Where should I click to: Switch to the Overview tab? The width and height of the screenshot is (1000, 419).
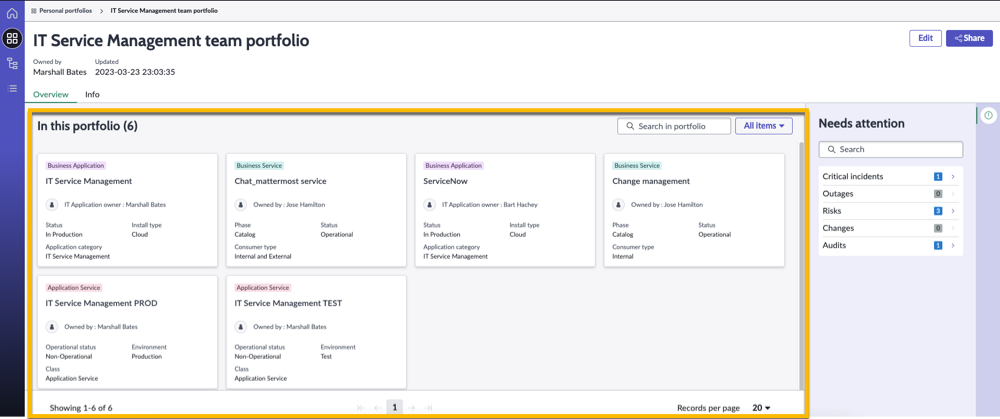pos(50,94)
